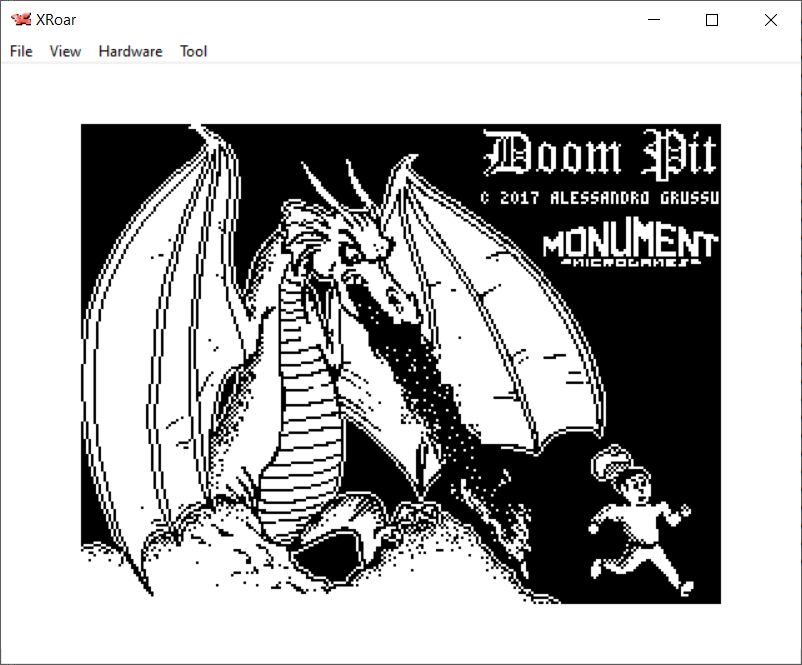Click the XRoar app icon in title bar
Screen dimensions: 802x665
[x=20, y=20]
